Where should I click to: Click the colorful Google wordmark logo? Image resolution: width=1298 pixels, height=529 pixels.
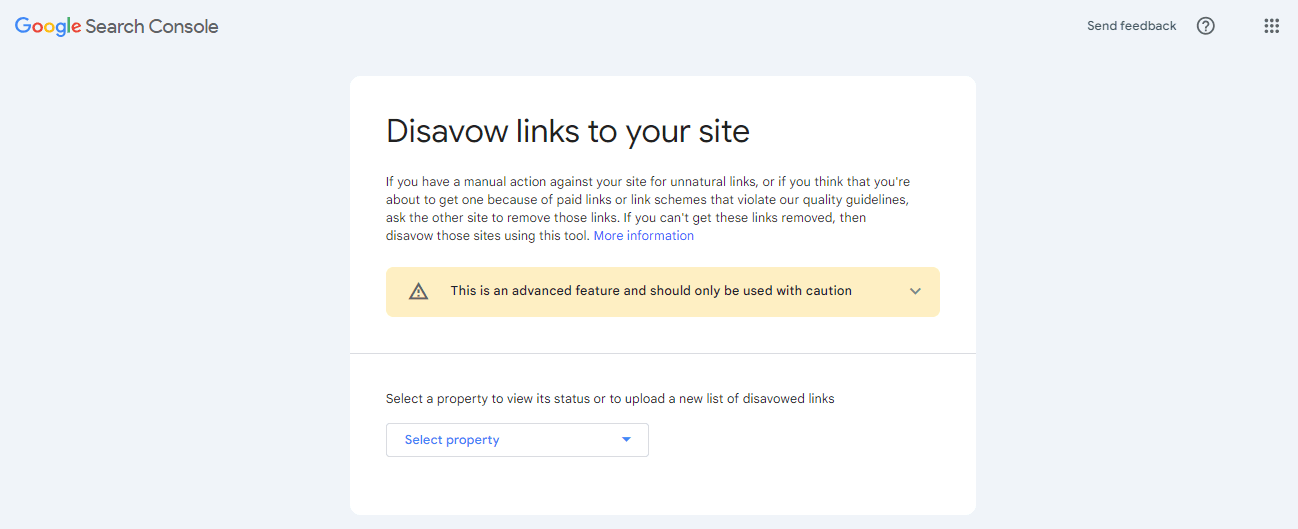pyautogui.click(x=48, y=27)
